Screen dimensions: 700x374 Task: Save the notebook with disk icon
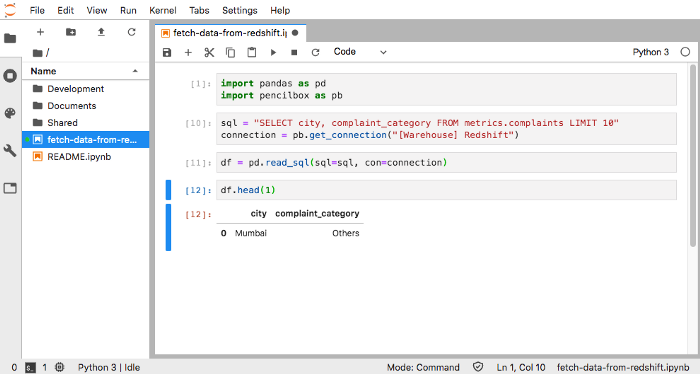tap(167, 52)
